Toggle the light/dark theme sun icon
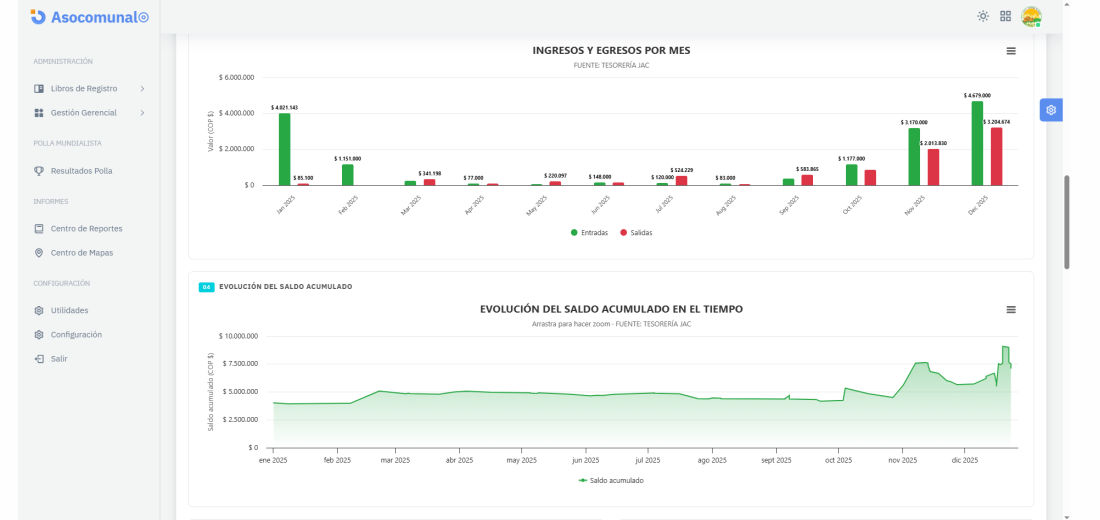Screen dimensions: 1100x520 (x=983, y=16)
